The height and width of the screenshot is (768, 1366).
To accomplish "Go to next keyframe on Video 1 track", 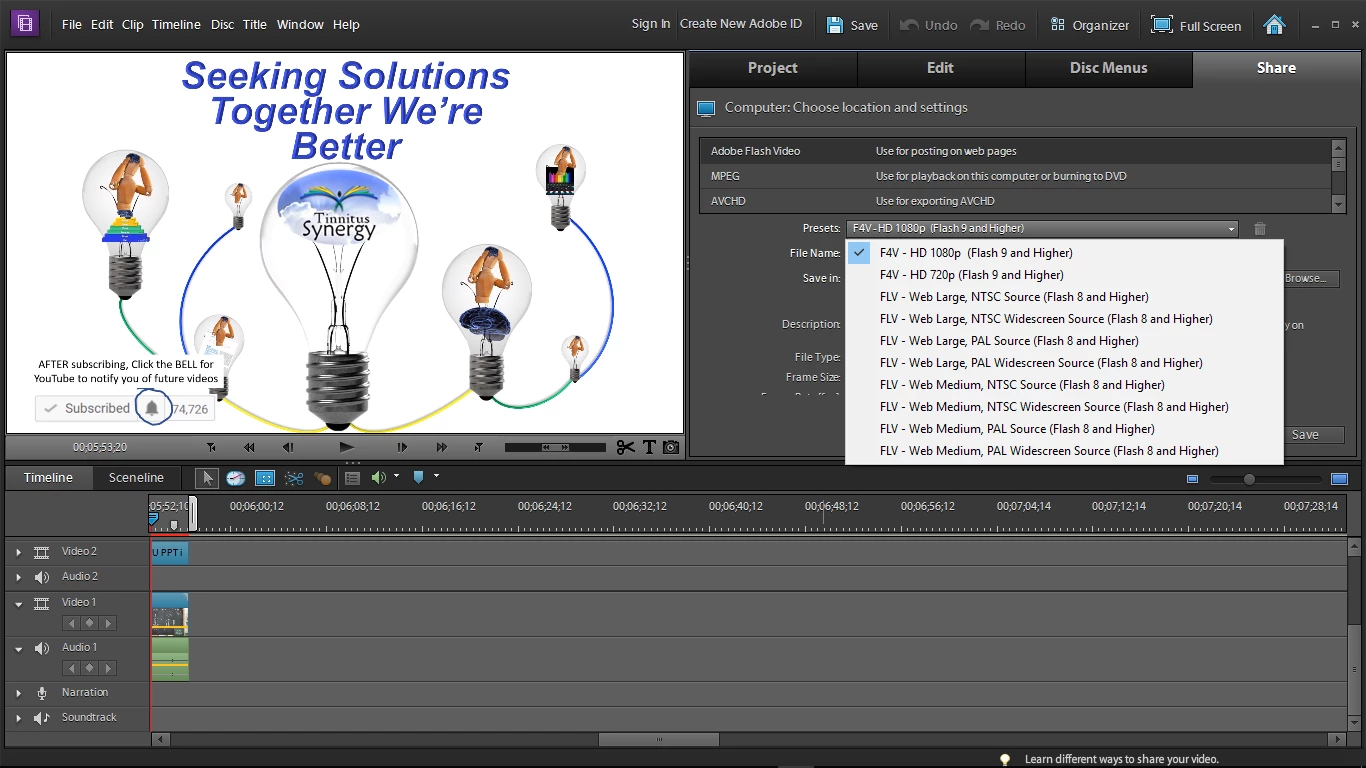I will click(108, 623).
